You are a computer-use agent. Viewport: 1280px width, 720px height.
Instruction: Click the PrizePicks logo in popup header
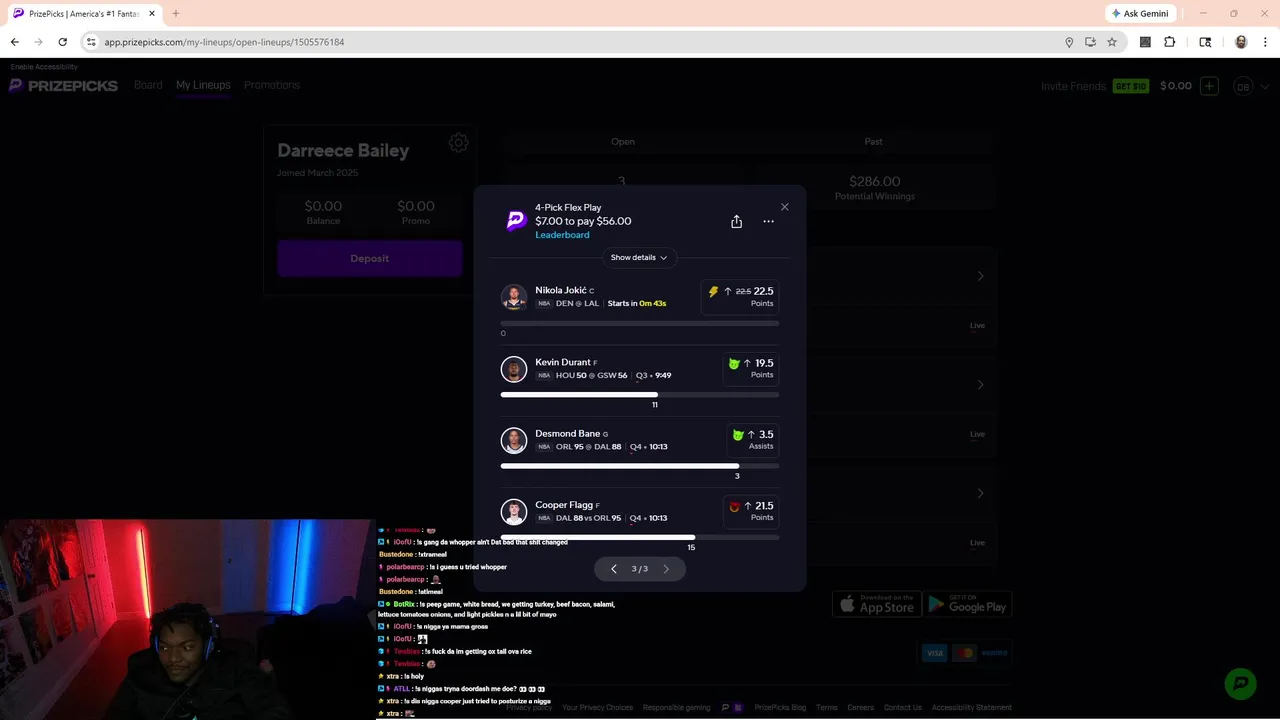[516, 221]
